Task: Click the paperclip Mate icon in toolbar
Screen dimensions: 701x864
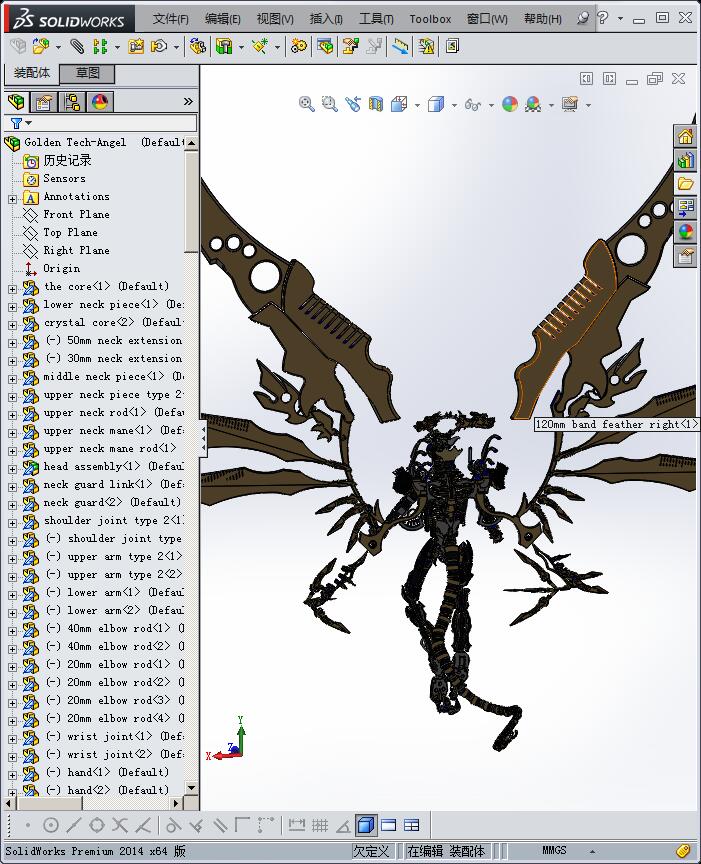Action: [77, 46]
